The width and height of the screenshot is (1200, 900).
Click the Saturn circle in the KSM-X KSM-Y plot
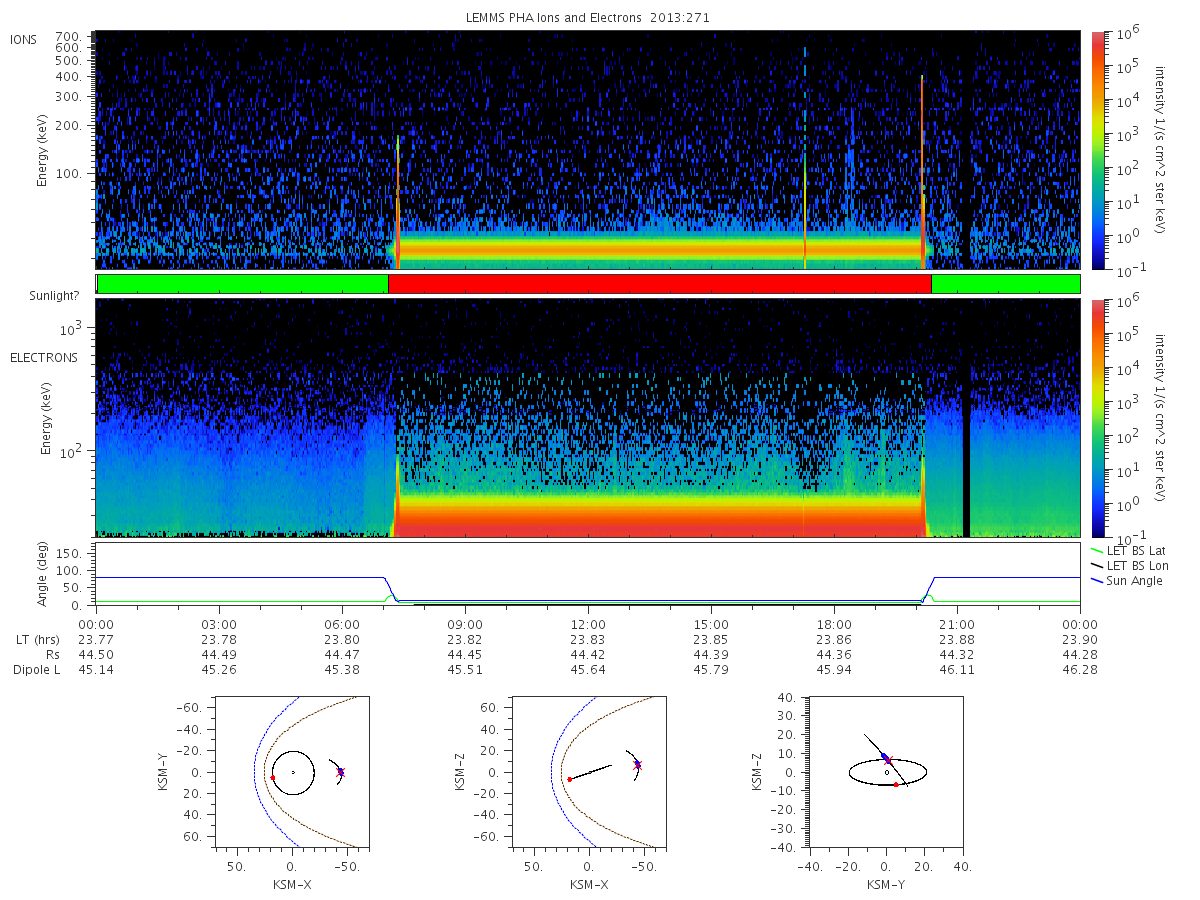coord(293,772)
